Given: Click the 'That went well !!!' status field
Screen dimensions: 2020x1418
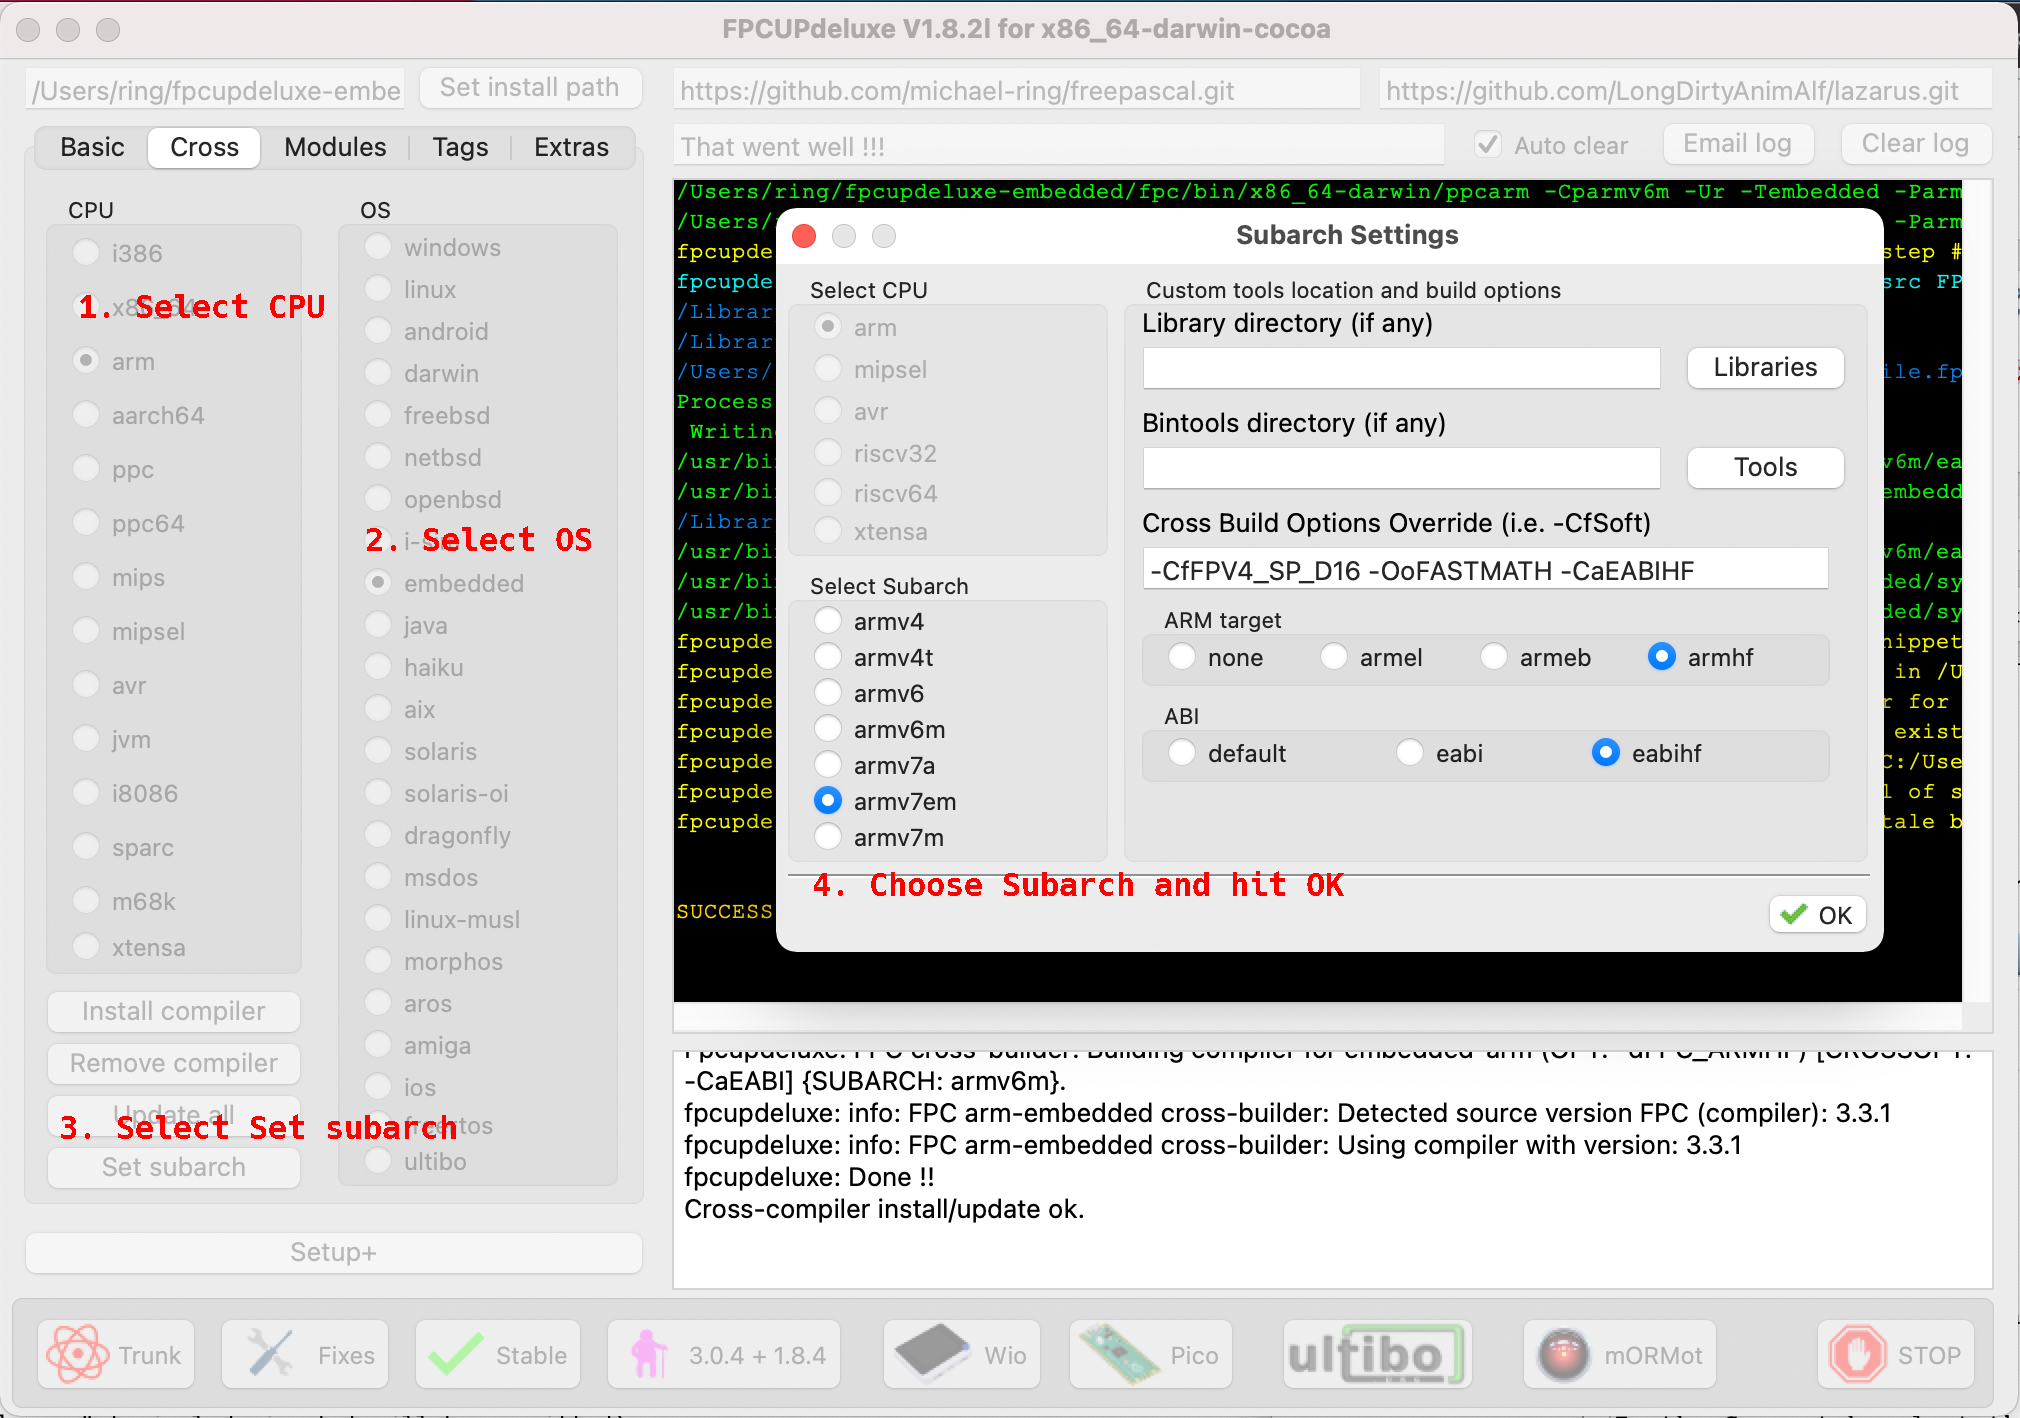Looking at the screenshot, I should [1059, 147].
